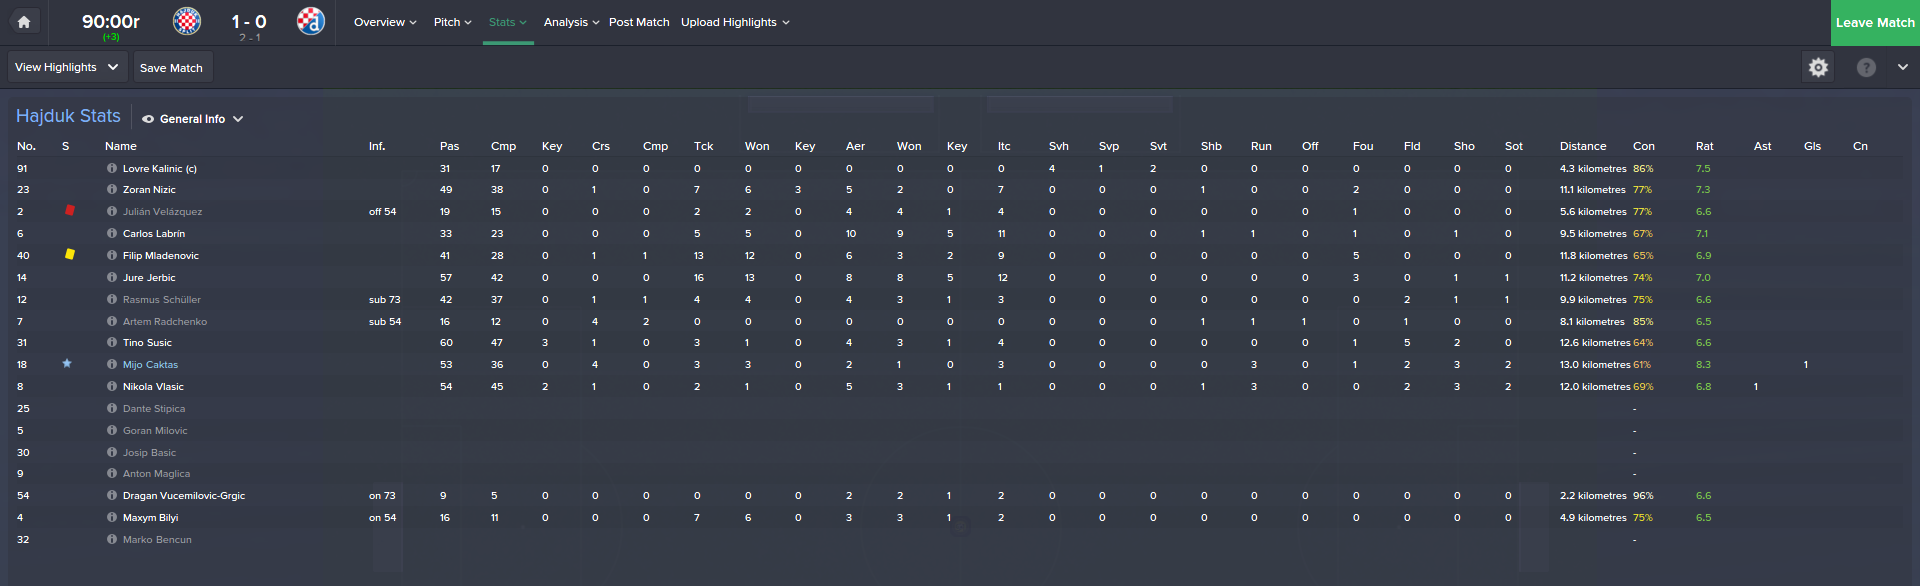Click the Dinamo away team crest
1920x586 pixels.
click(311, 21)
